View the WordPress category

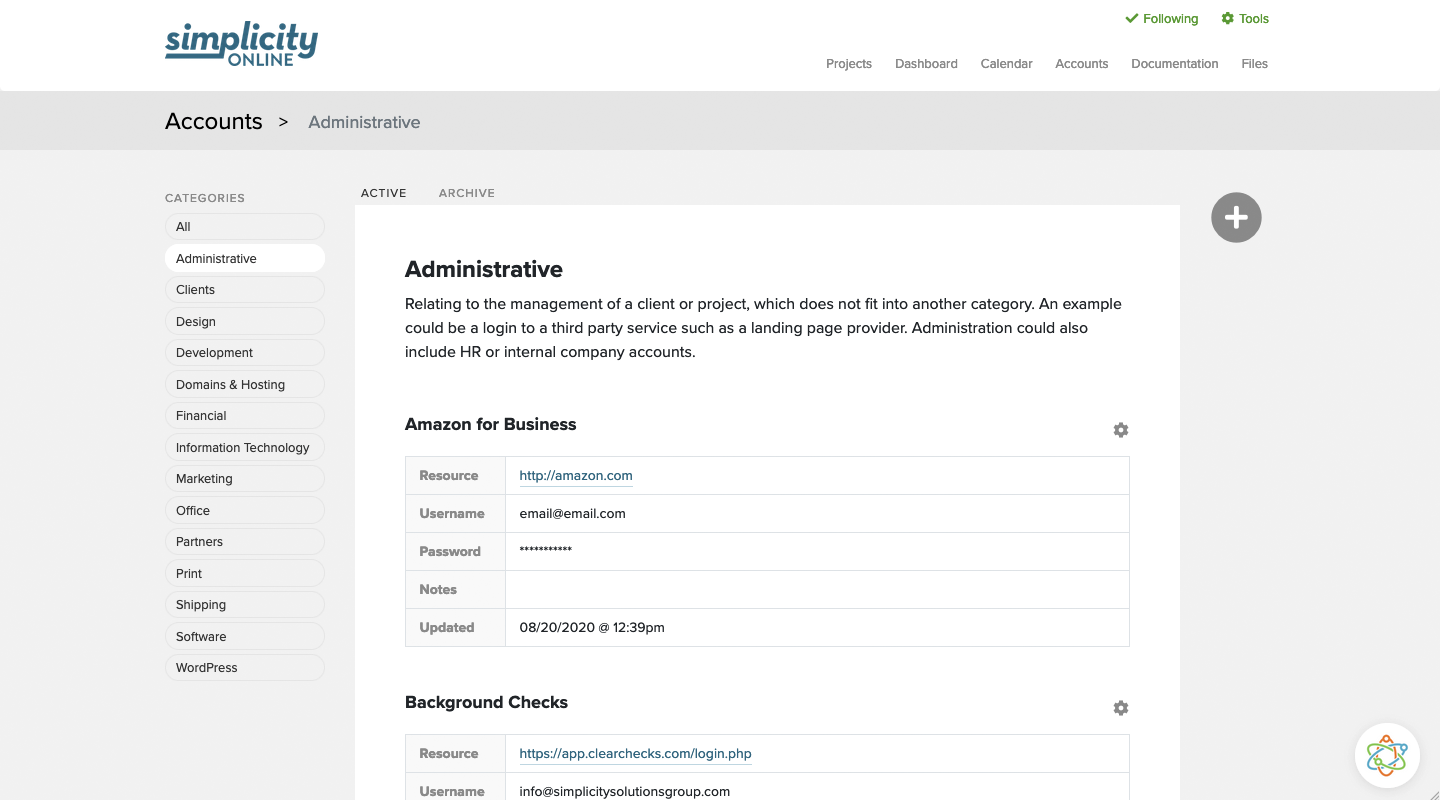click(x=245, y=668)
